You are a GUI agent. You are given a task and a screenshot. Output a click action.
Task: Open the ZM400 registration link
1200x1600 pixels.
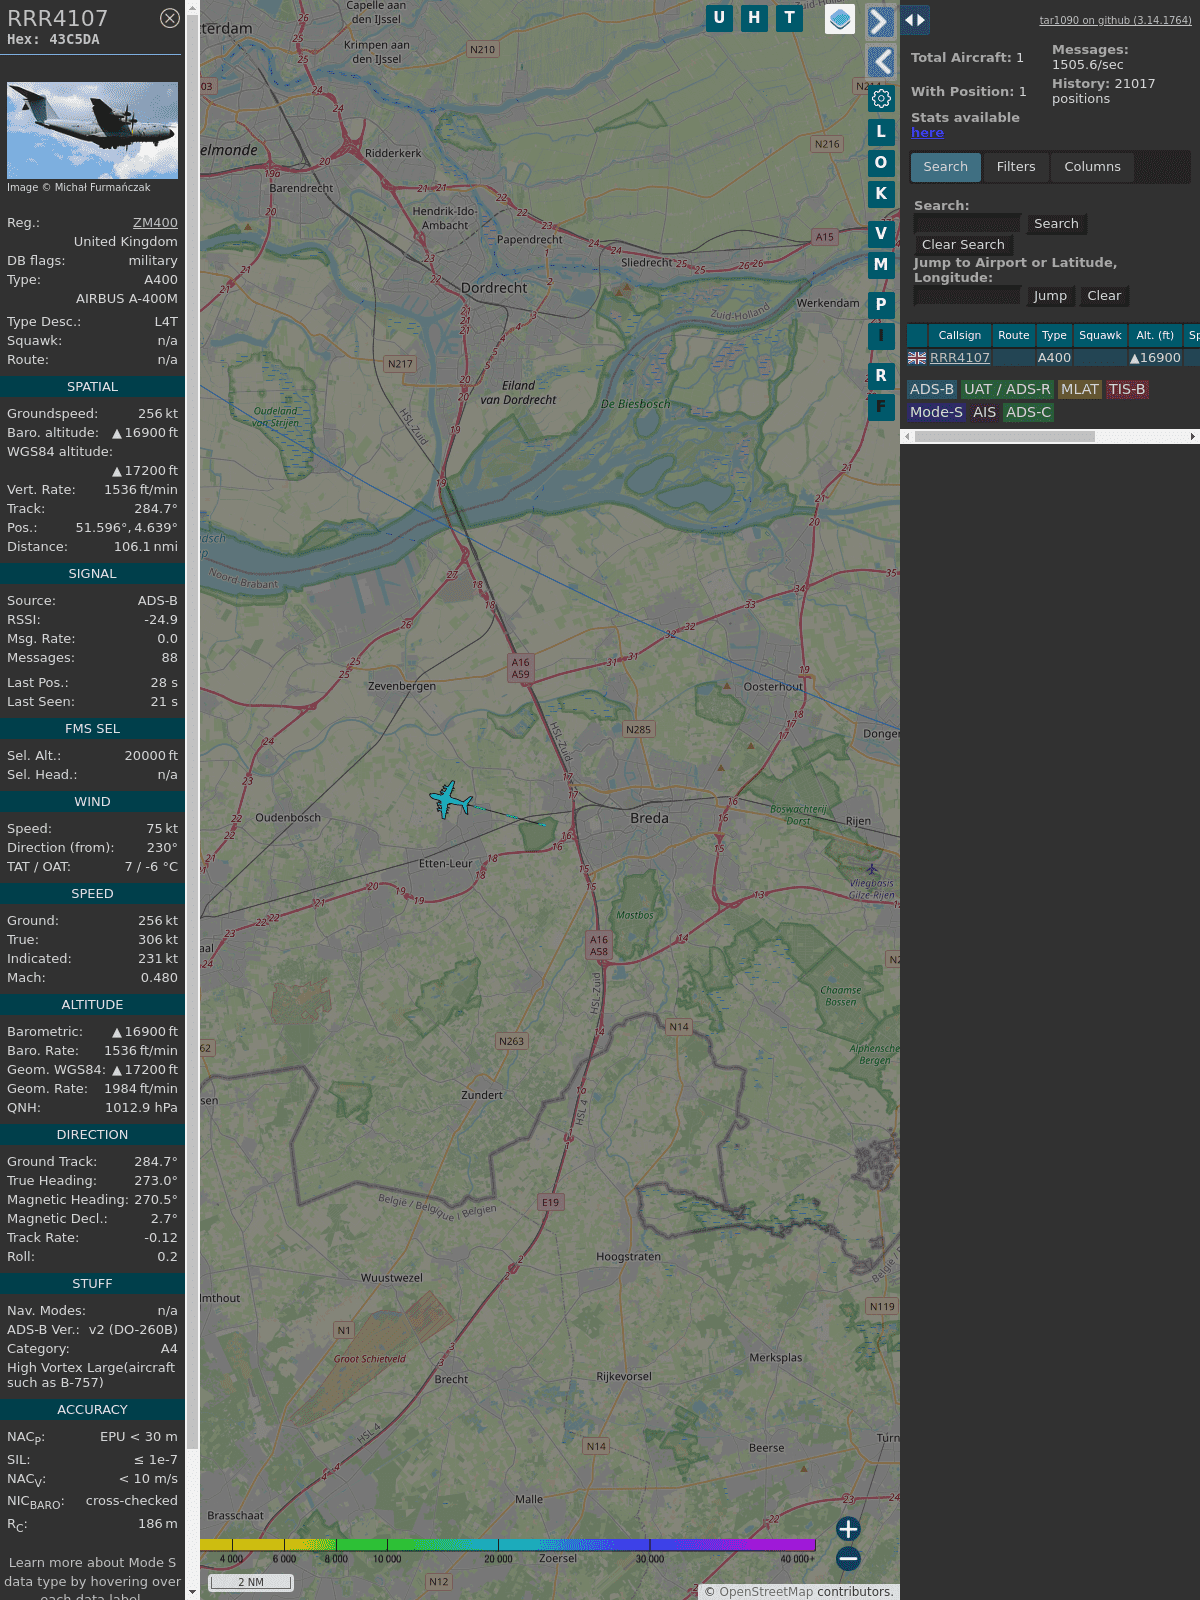pyautogui.click(x=155, y=223)
